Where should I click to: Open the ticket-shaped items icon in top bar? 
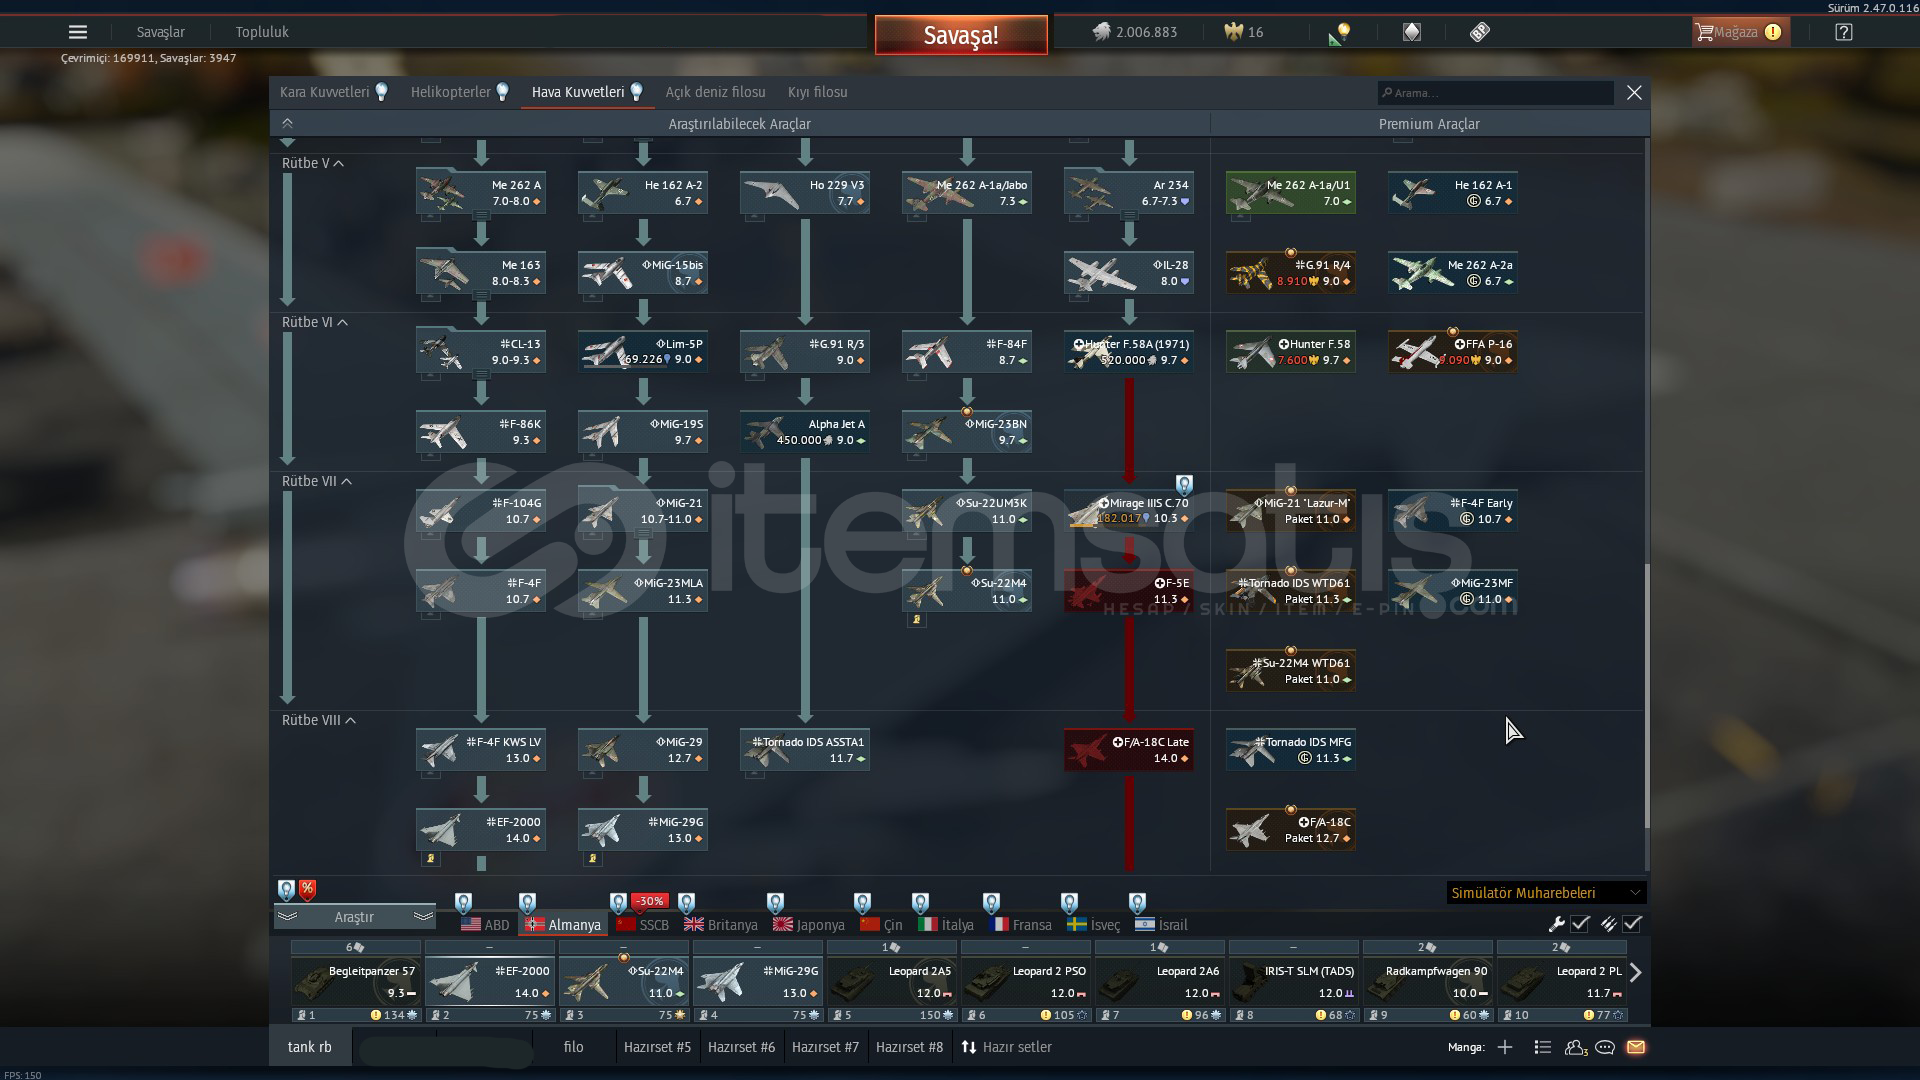coord(1480,32)
